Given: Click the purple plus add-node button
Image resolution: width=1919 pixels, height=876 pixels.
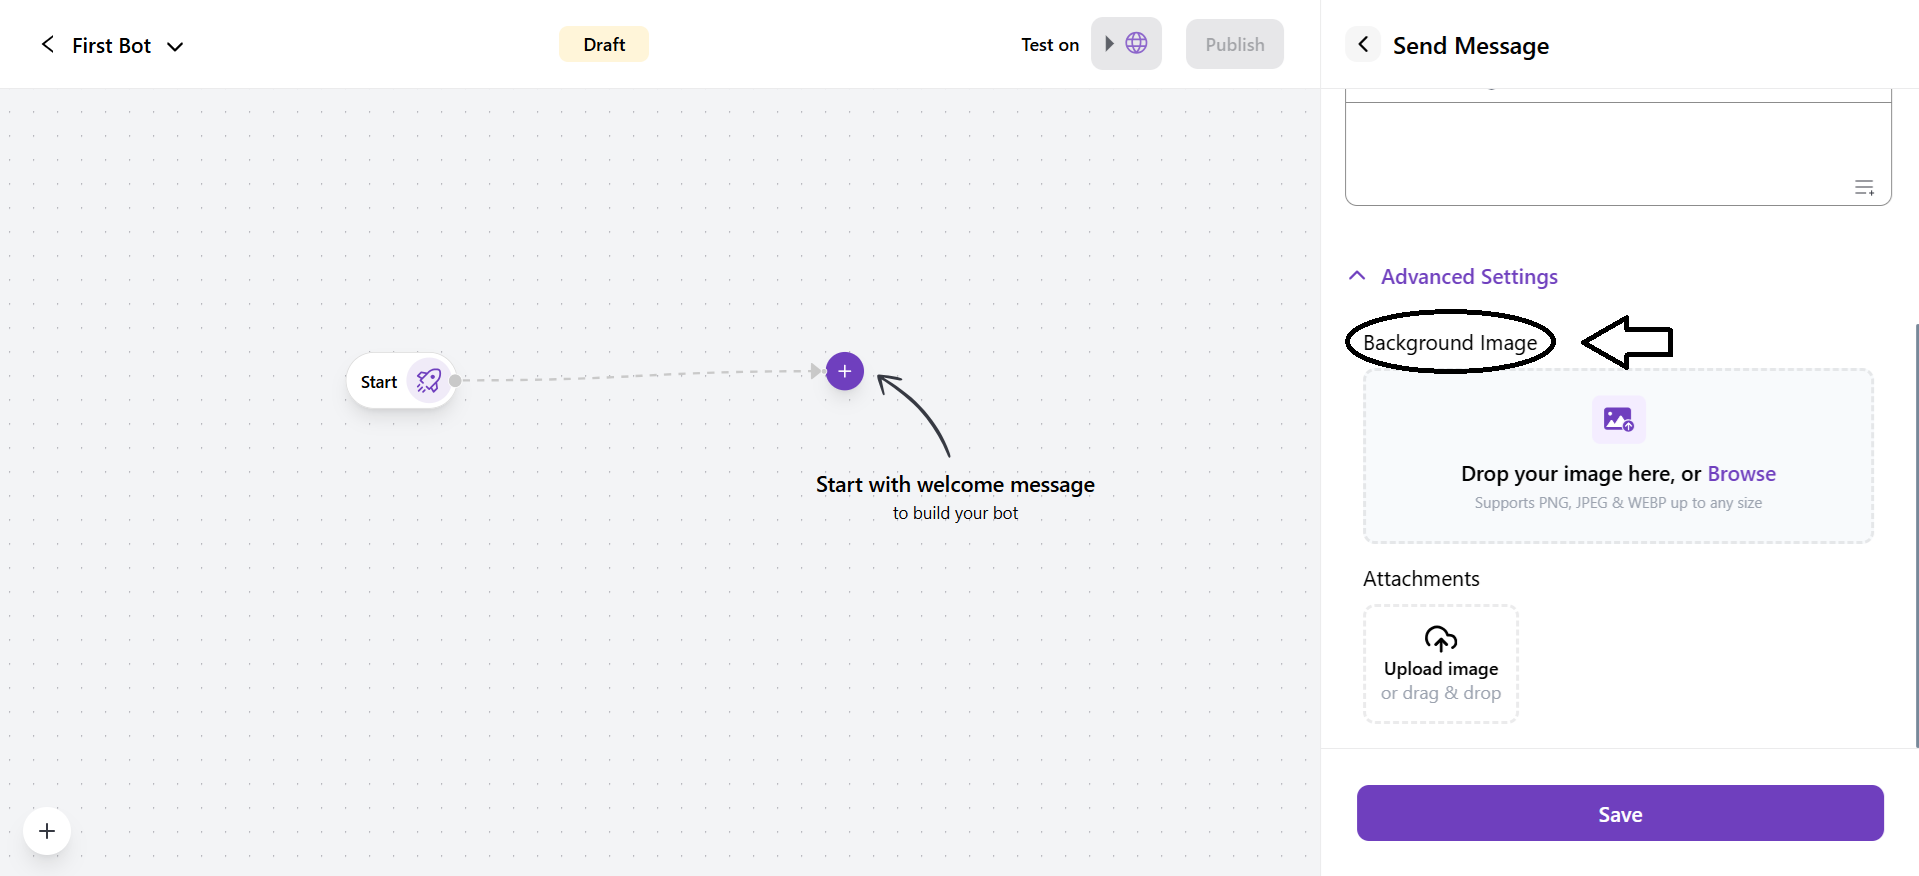Looking at the screenshot, I should pyautogui.click(x=844, y=372).
